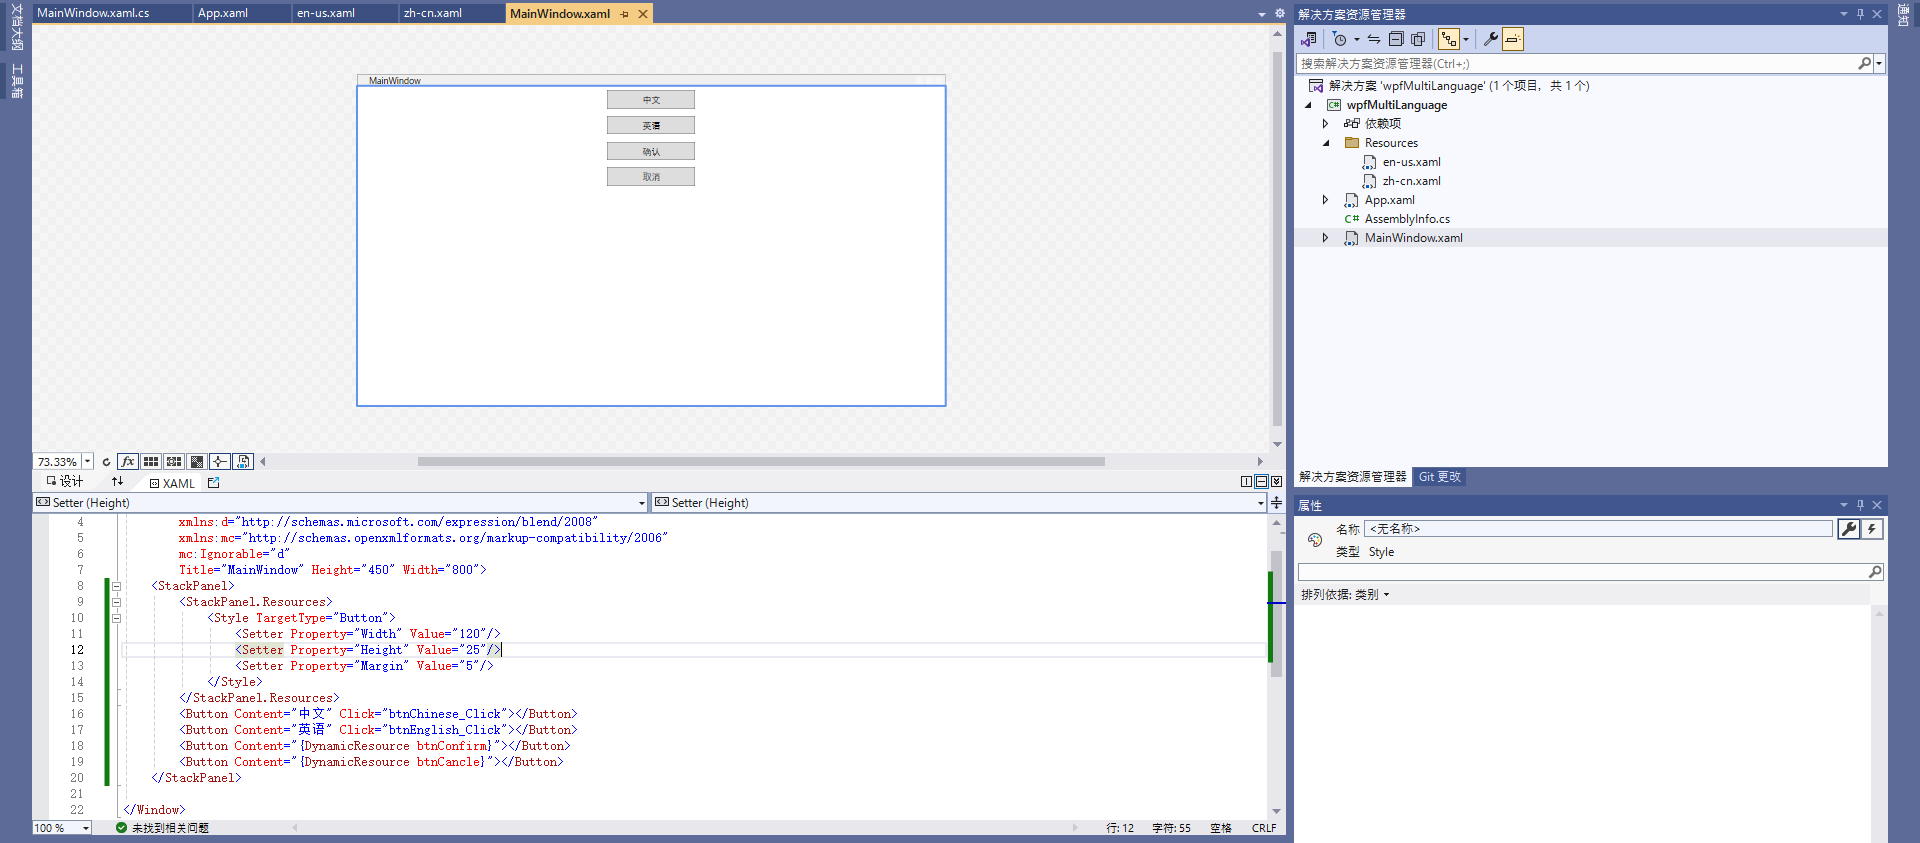
Task: Collapse all items in Solution Explorer
Action: (1396, 39)
